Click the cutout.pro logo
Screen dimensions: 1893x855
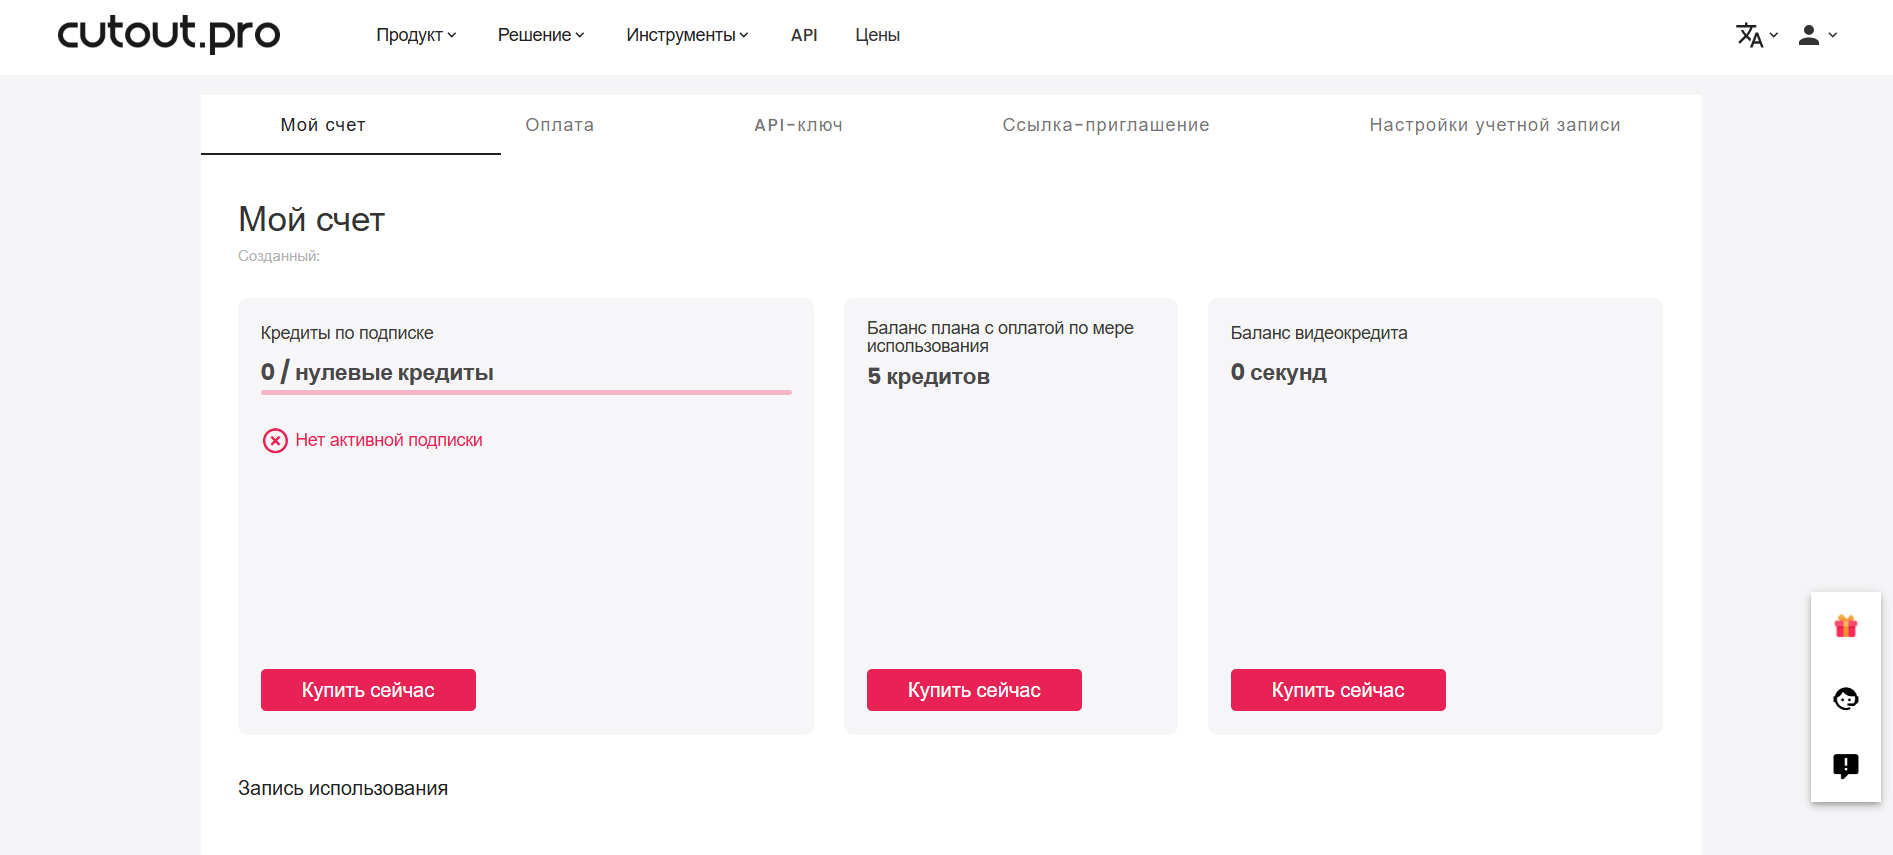(169, 34)
